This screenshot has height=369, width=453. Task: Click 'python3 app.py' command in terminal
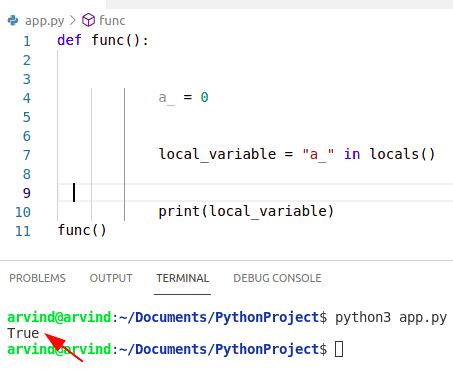pyautogui.click(x=391, y=318)
